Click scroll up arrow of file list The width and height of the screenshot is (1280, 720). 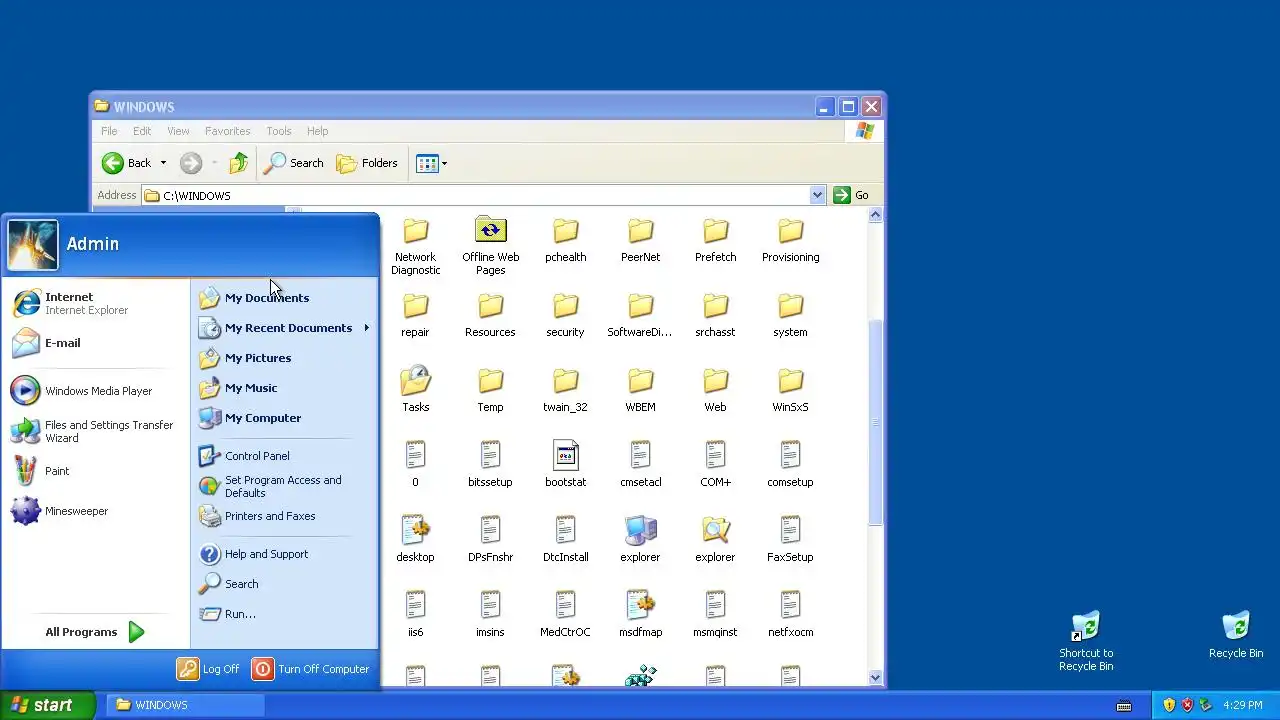875,214
